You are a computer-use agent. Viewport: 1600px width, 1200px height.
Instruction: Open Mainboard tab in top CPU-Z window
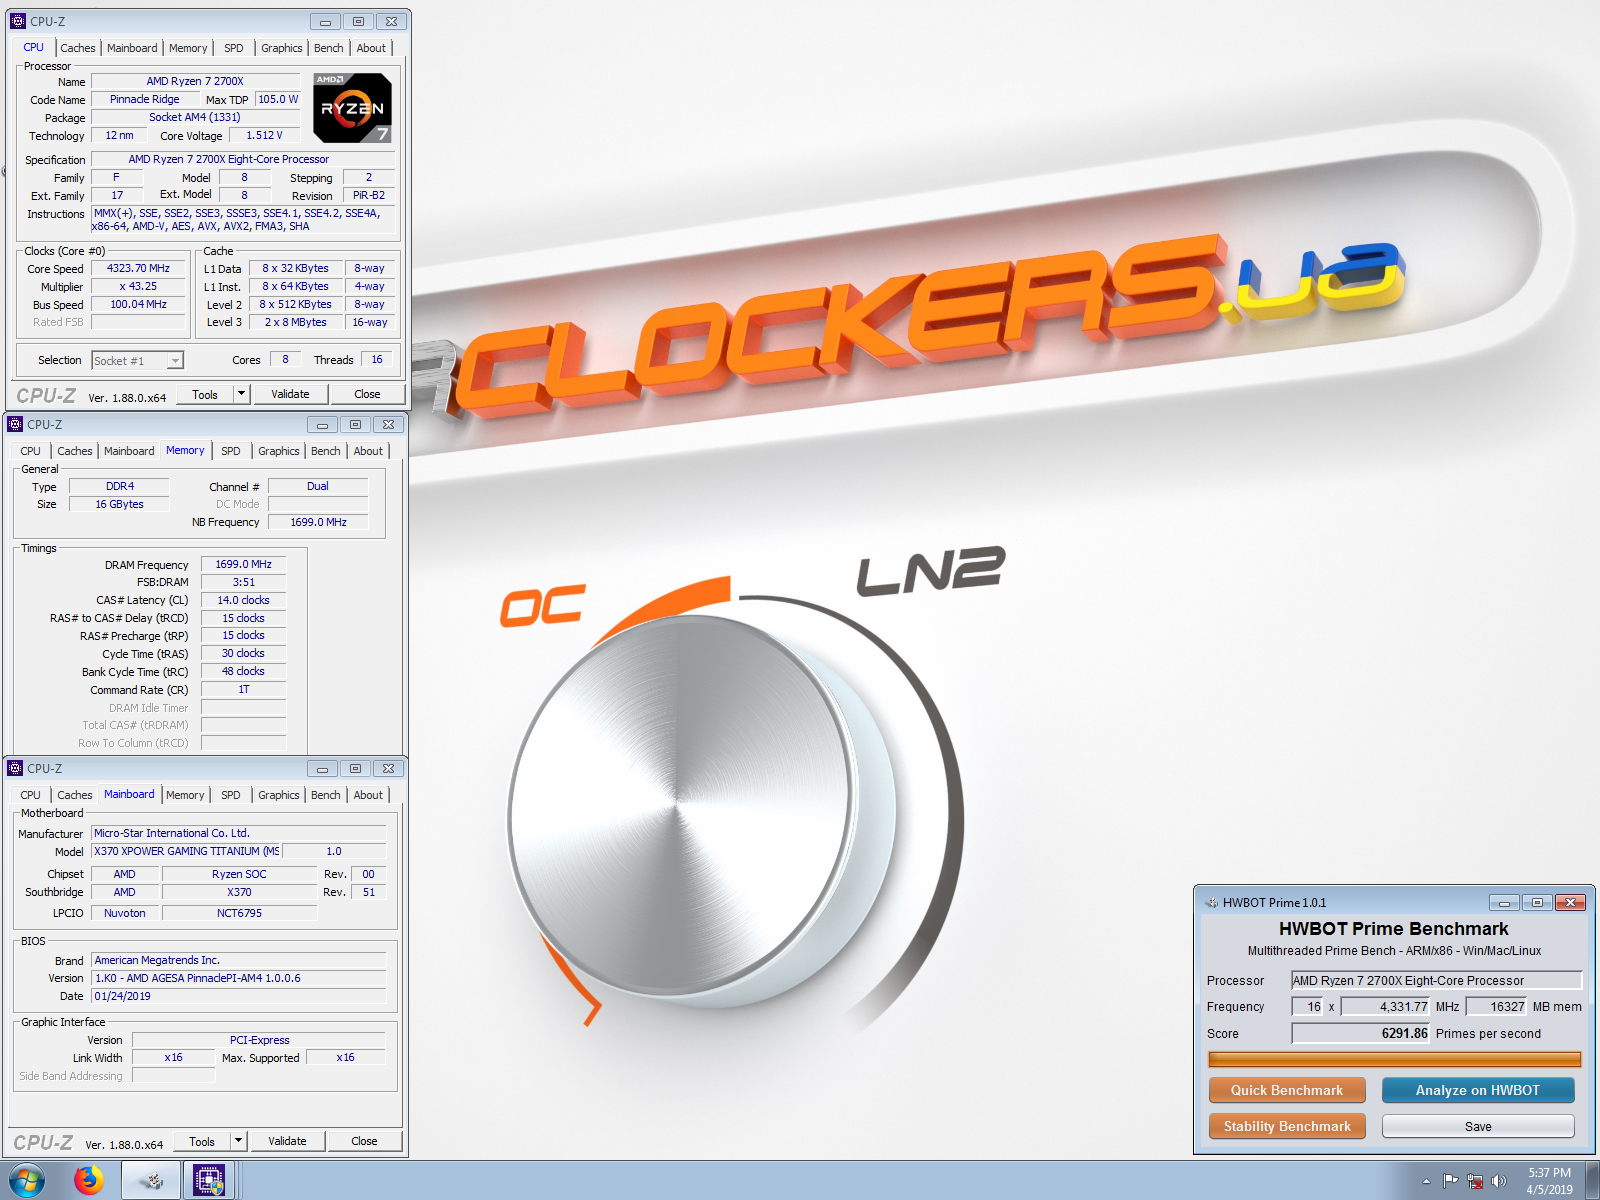(x=132, y=48)
